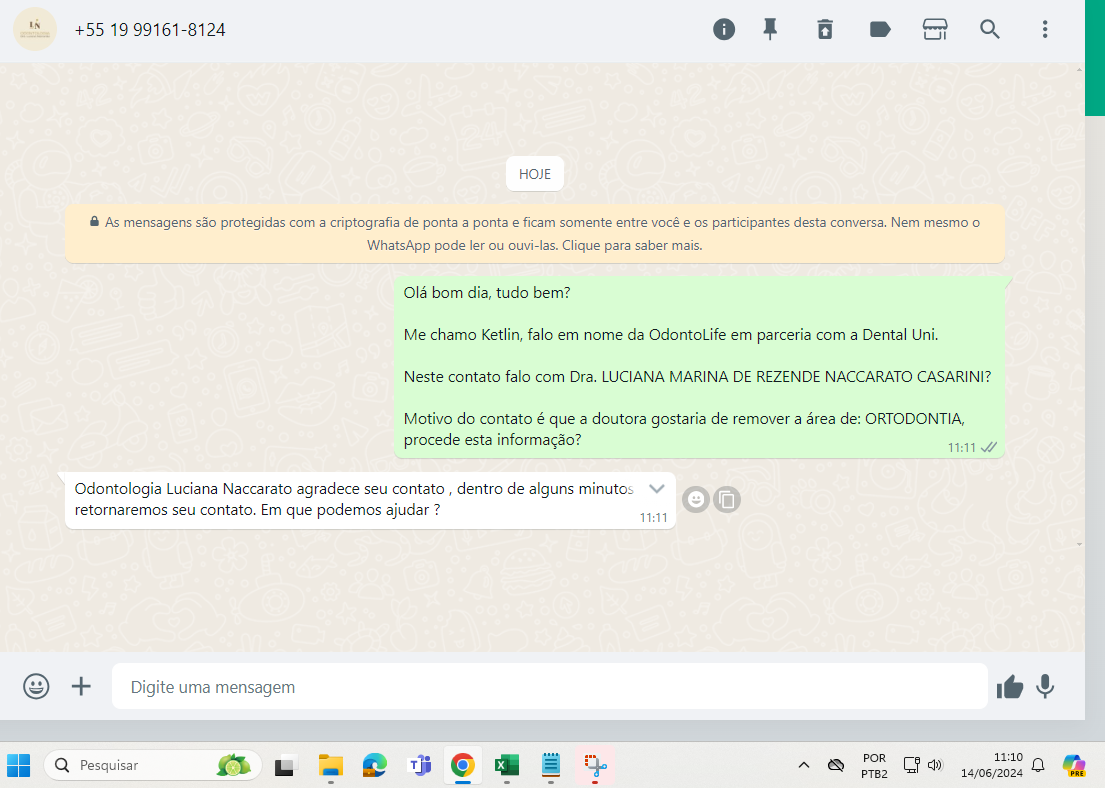Expand the message options chevron on the auto-reply
Image resolution: width=1105 pixels, height=788 pixels.
[657, 488]
